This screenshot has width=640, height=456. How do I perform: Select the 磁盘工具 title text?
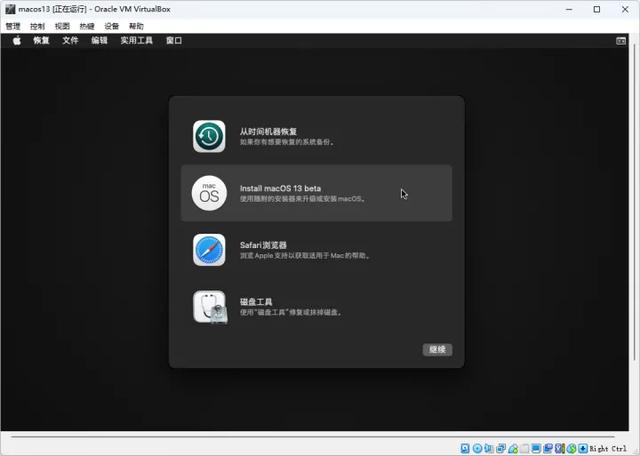point(256,302)
